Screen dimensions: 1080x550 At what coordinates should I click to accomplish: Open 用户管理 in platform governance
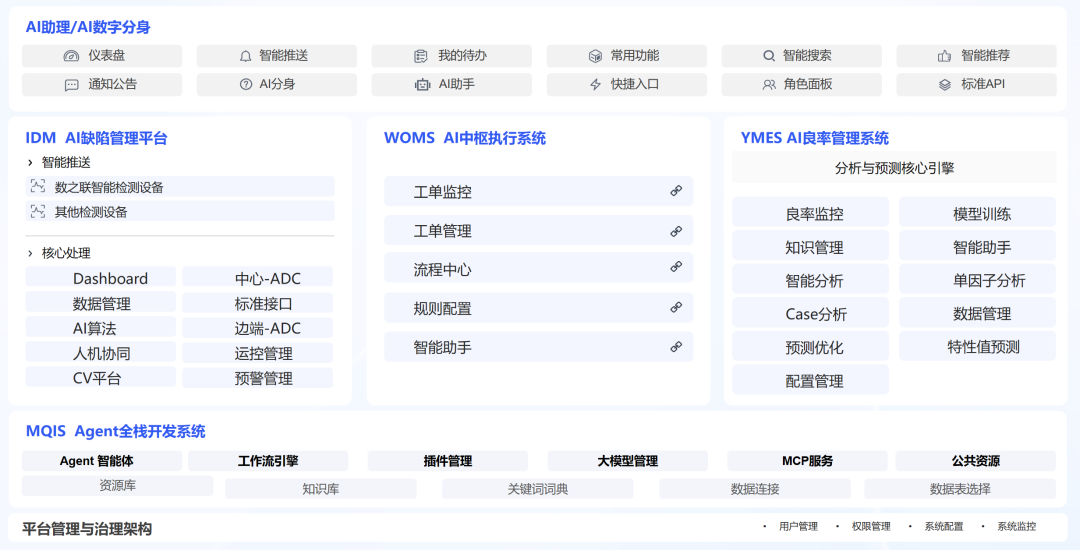(x=798, y=527)
